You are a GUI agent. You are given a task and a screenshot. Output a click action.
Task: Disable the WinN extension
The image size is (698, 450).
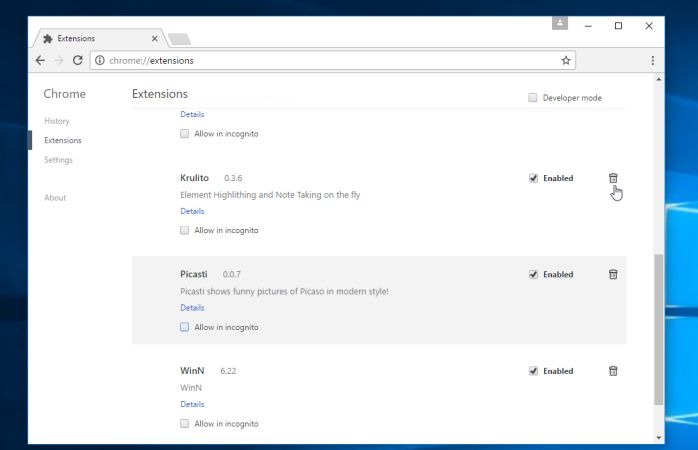(x=533, y=371)
